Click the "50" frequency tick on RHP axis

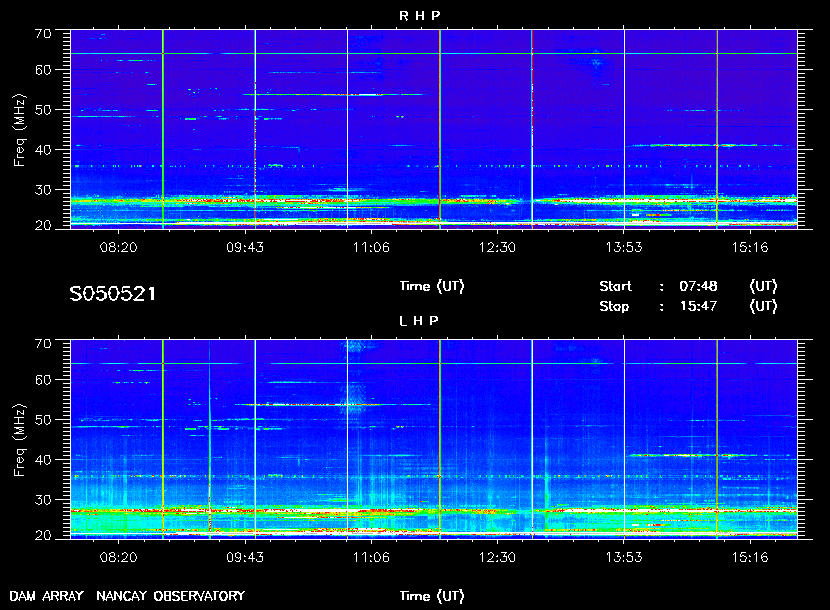pos(43,110)
